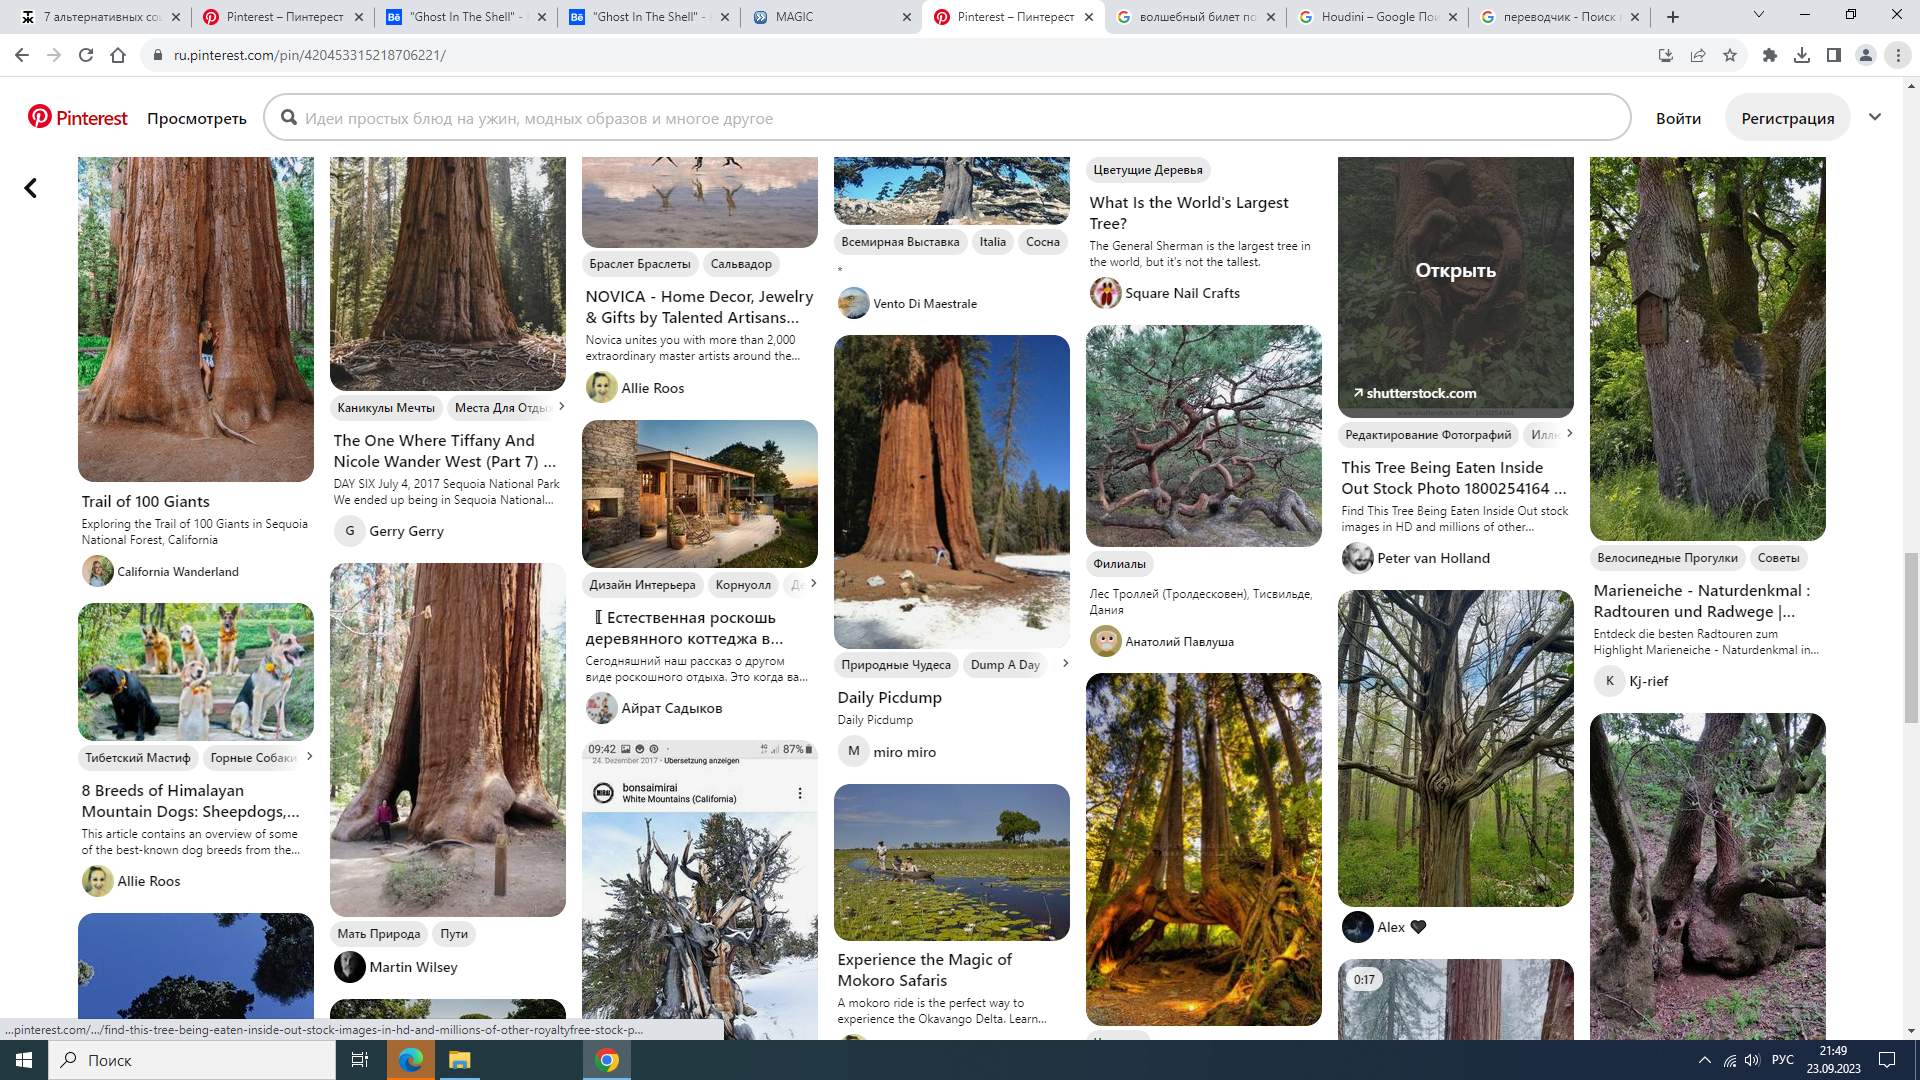
Task: Click the Войти login button
Action: pos(1678,118)
